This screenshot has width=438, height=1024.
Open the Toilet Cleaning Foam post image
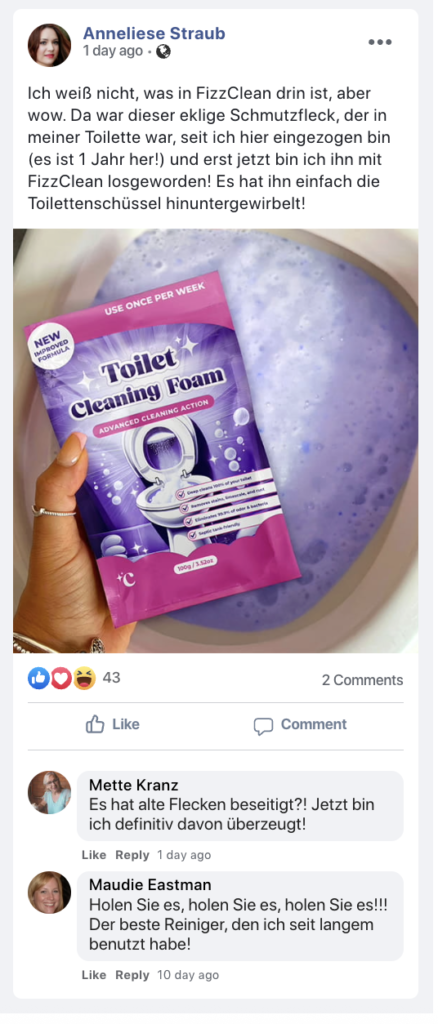click(215, 440)
